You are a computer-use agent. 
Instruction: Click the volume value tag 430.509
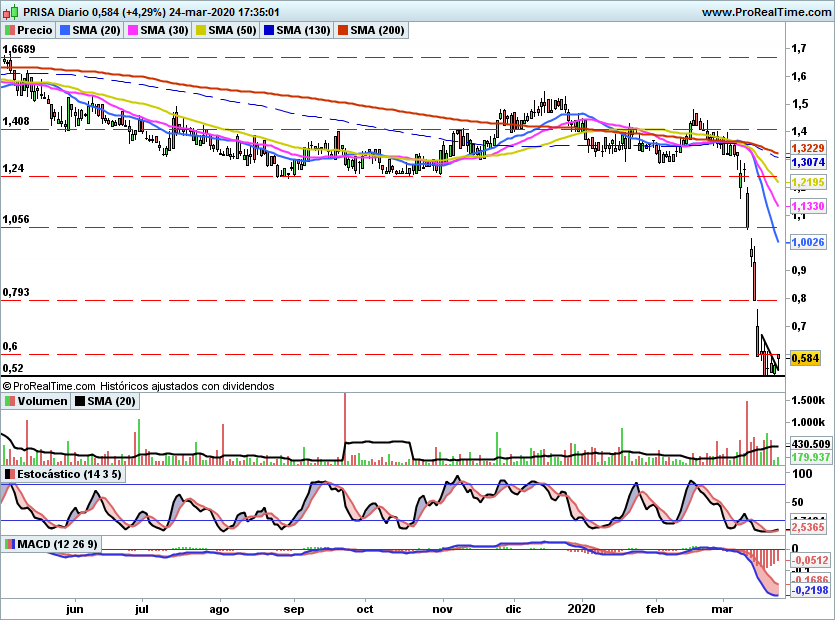point(807,444)
